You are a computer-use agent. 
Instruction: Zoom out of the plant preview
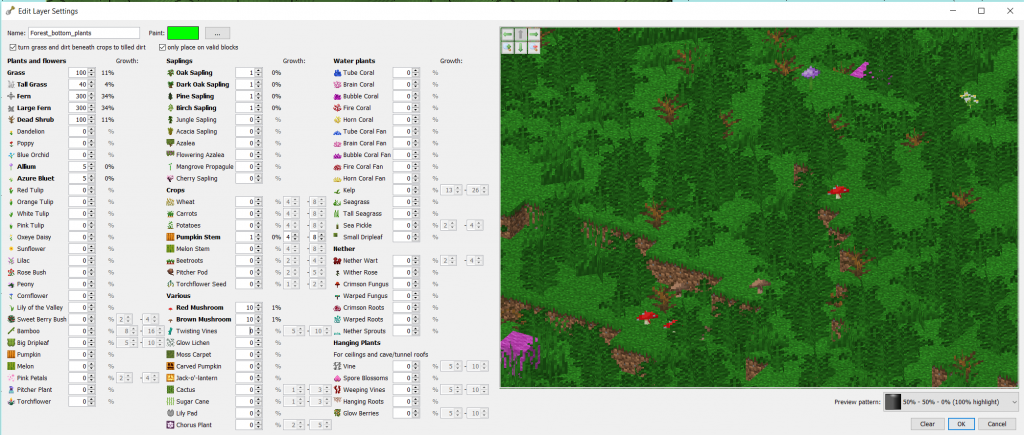click(535, 46)
